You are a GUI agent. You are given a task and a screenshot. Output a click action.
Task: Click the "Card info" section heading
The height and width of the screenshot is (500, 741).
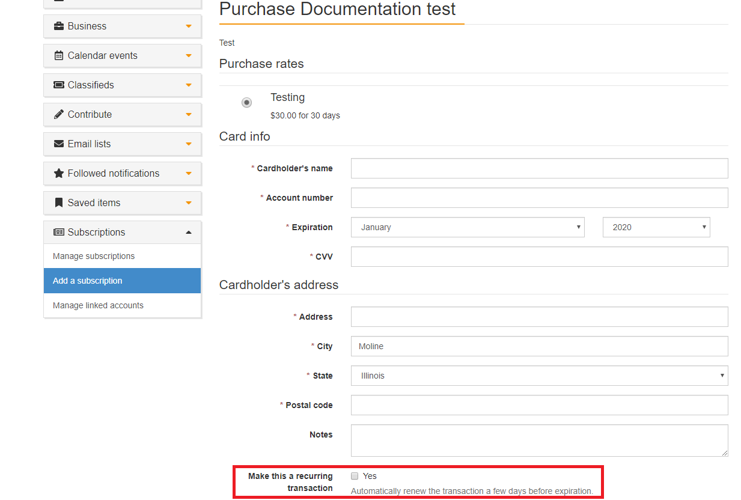click(244, 137)
